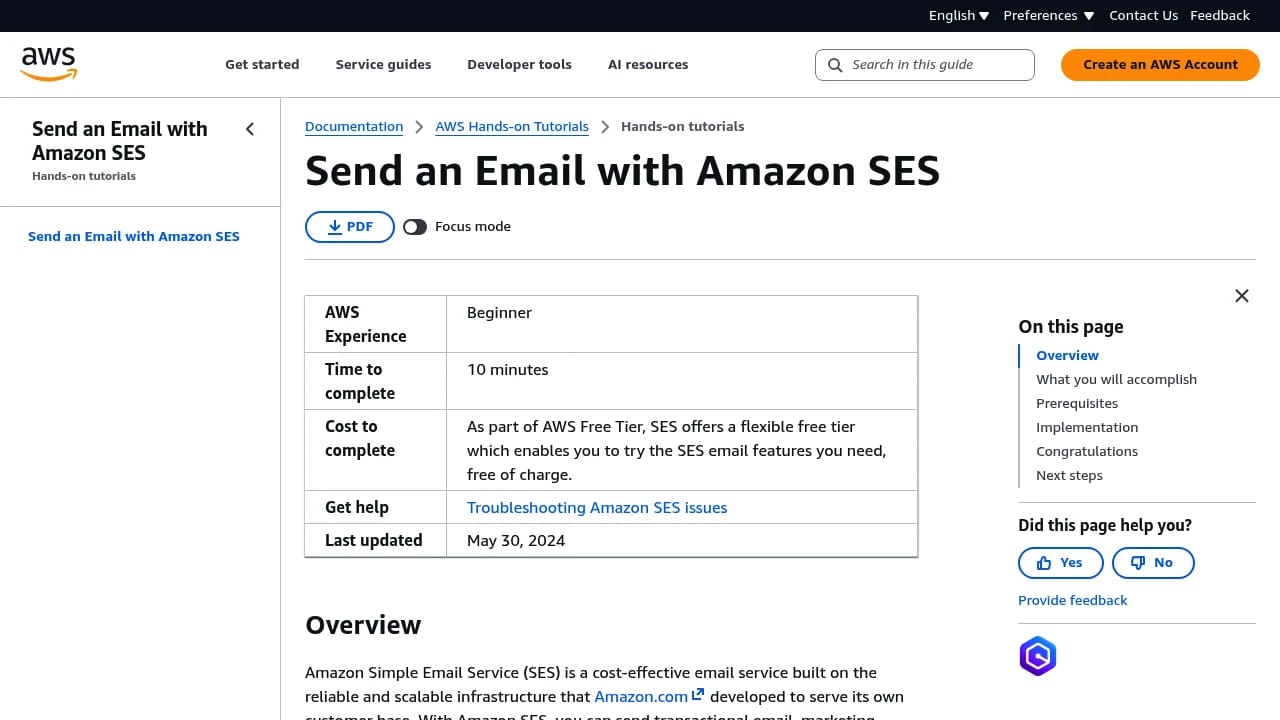Screen dimensions: 1280x720
Task: Click the Documentation breadcrumb link
Action: tap(354, 126)
